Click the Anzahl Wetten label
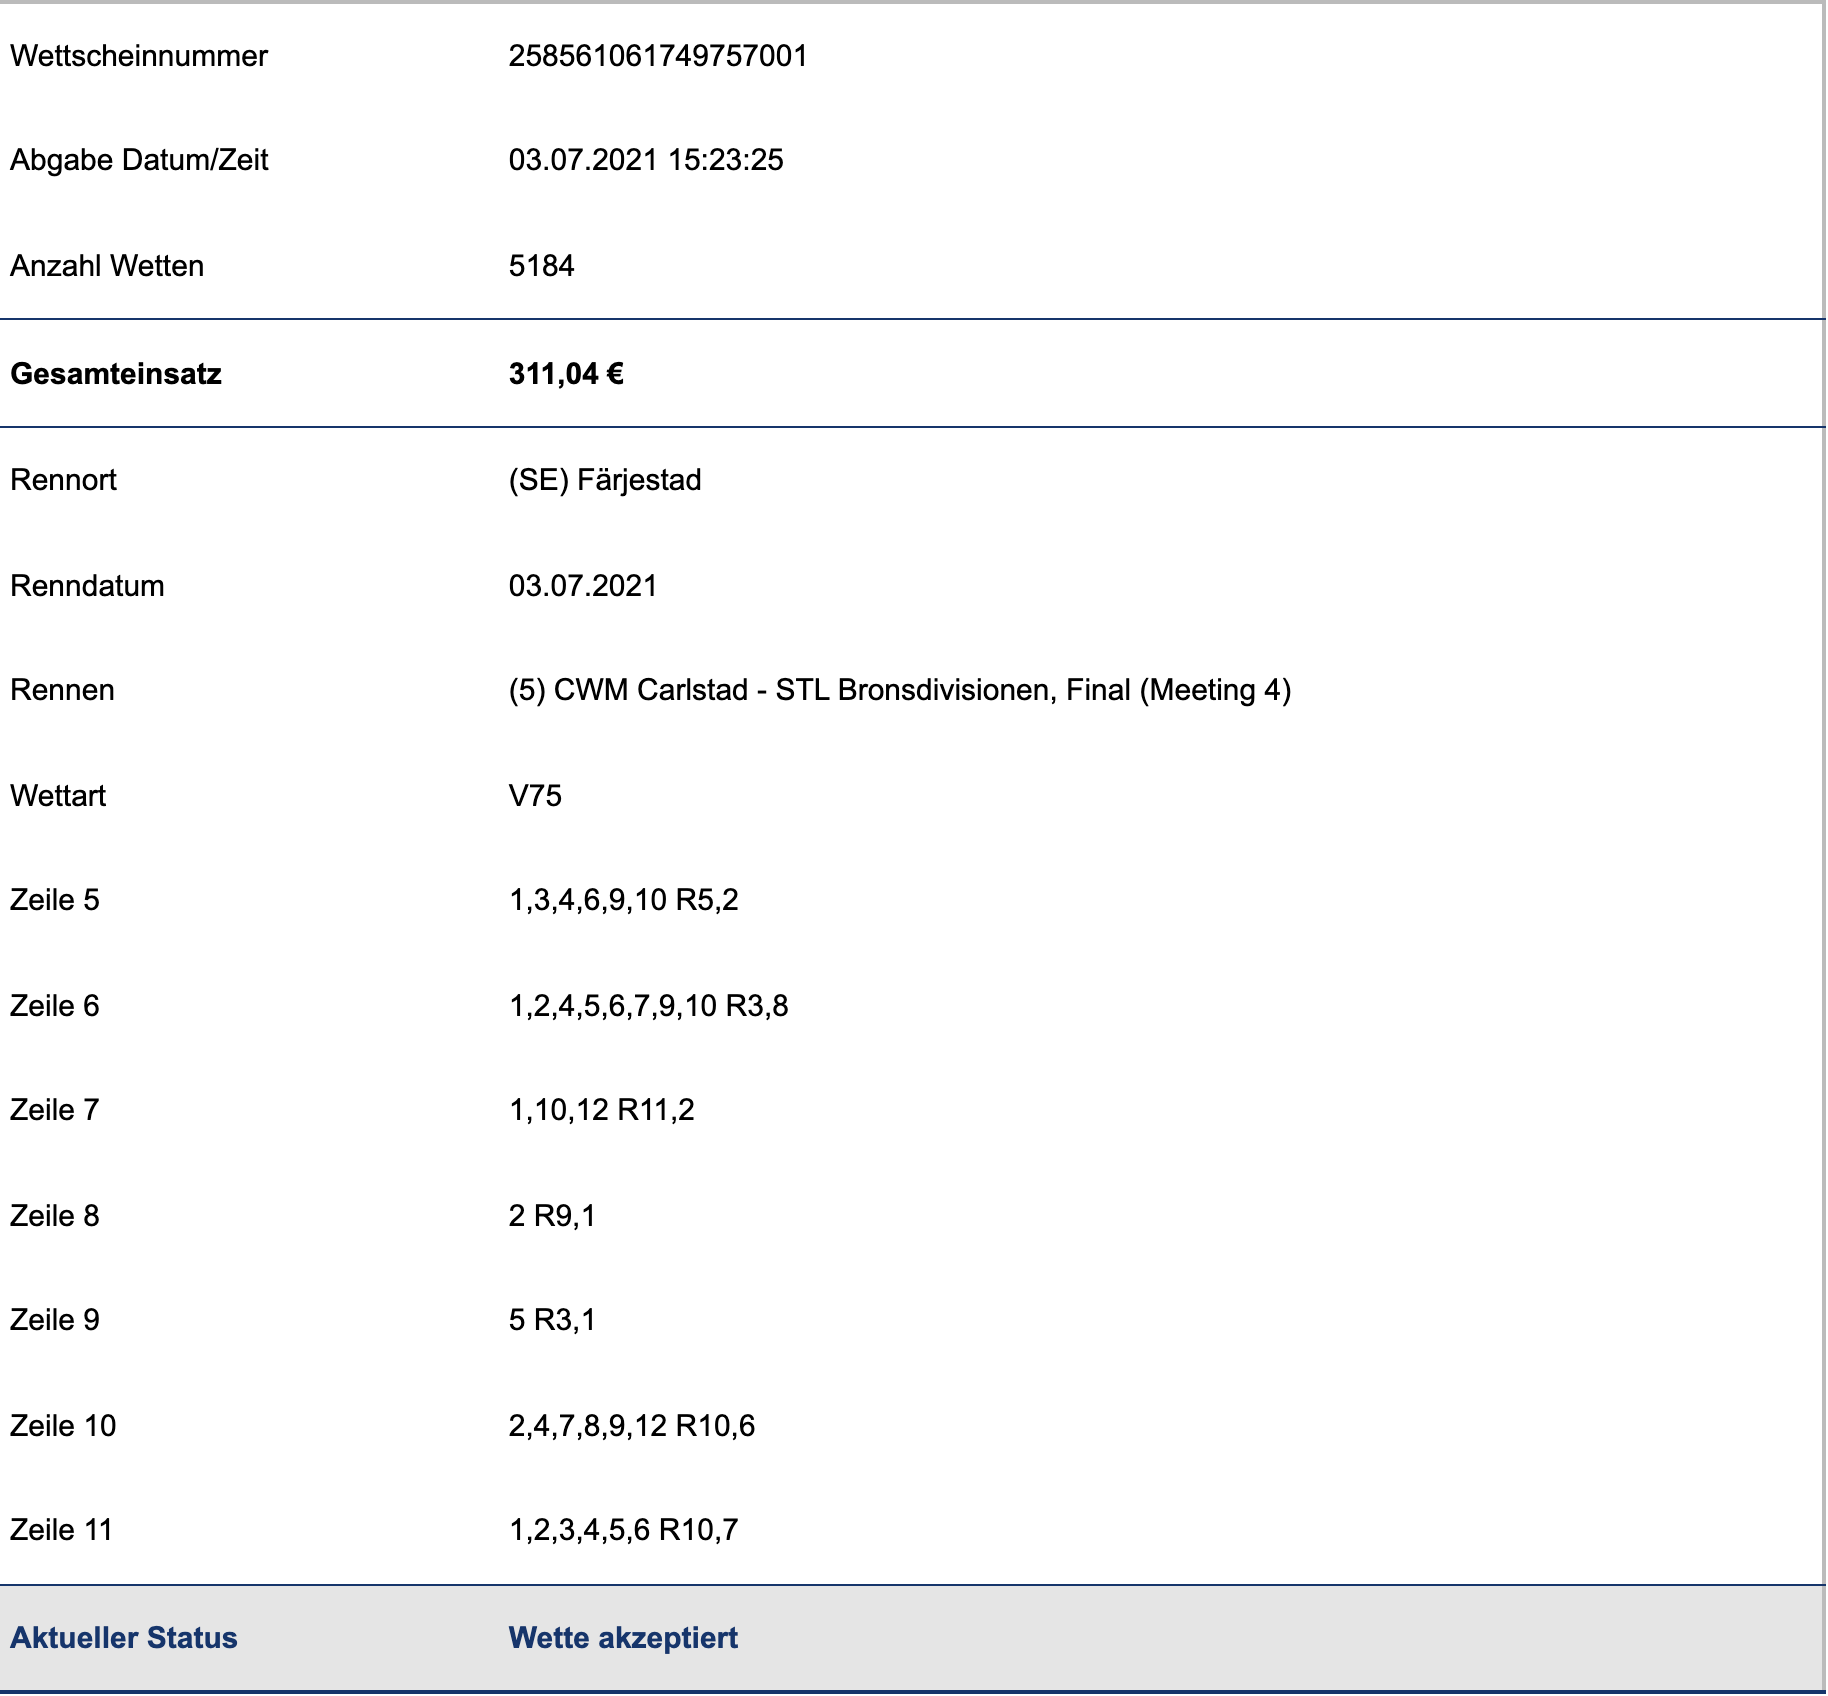The image size is (1828, 1696). pos(107,266)
